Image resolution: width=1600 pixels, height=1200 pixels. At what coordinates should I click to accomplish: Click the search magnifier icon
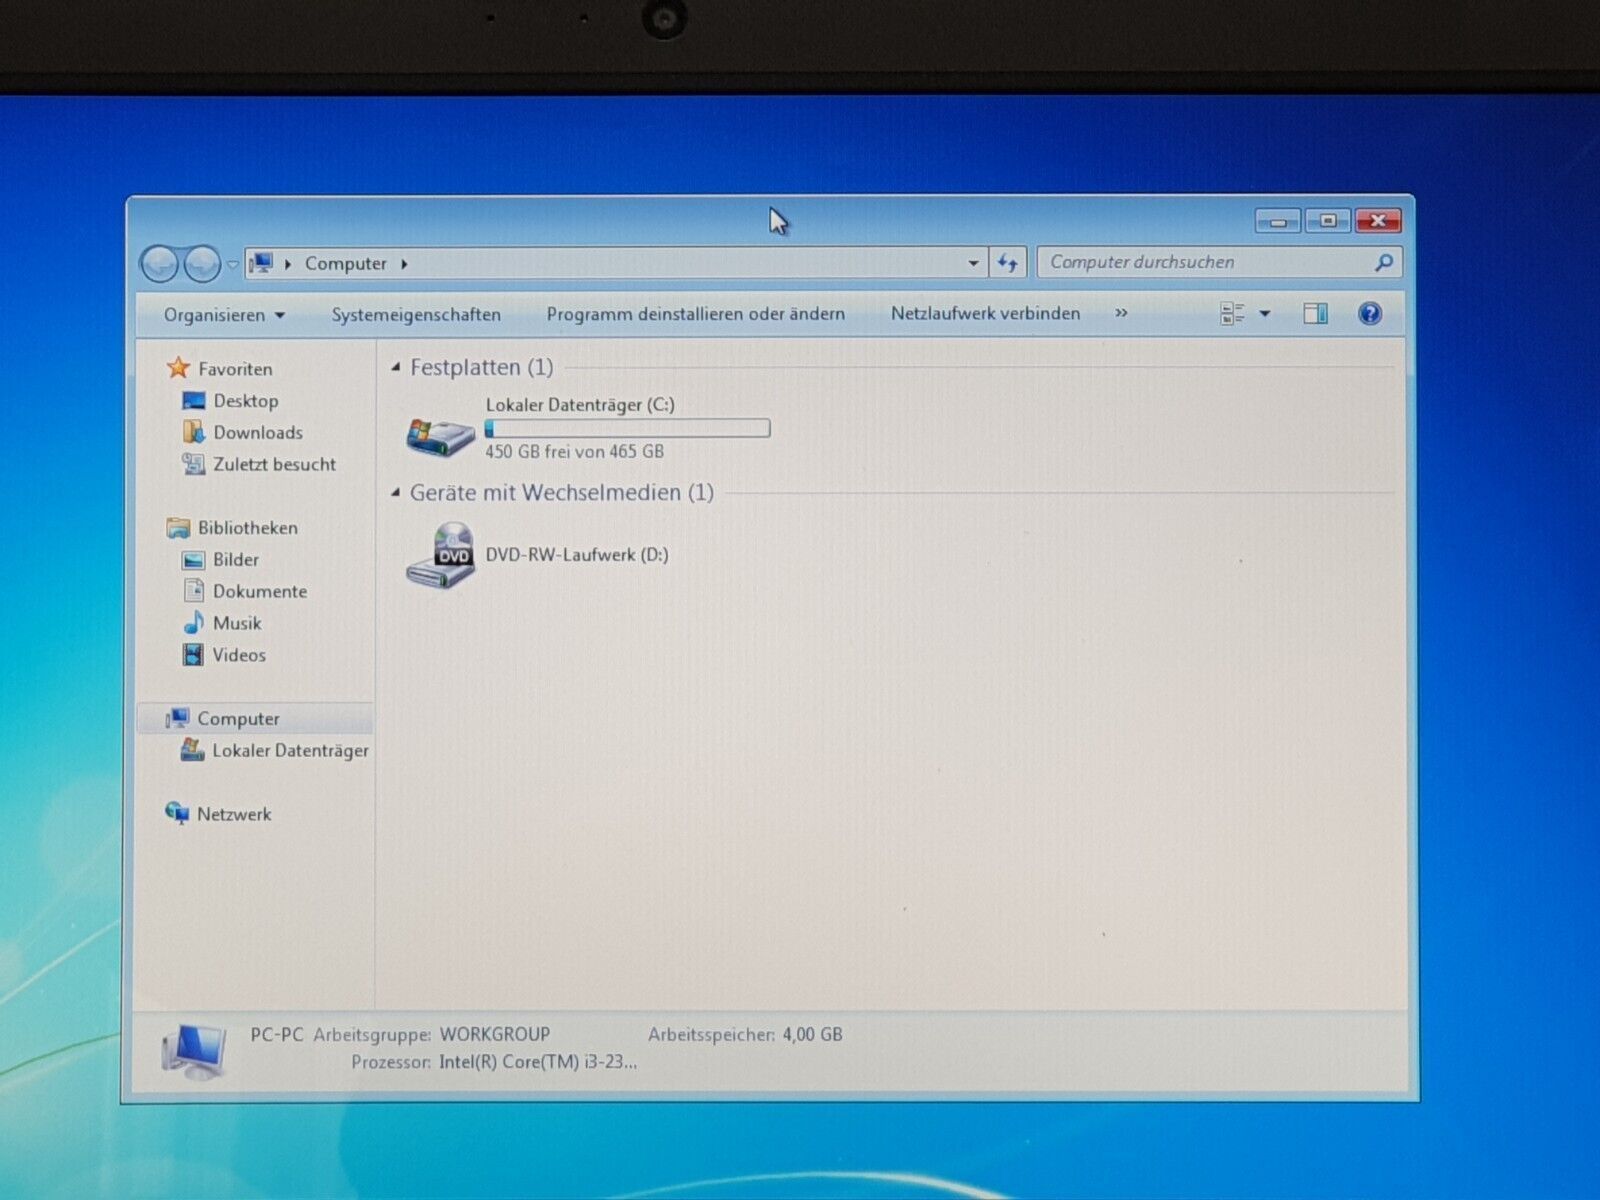(x=1384, y=263)
